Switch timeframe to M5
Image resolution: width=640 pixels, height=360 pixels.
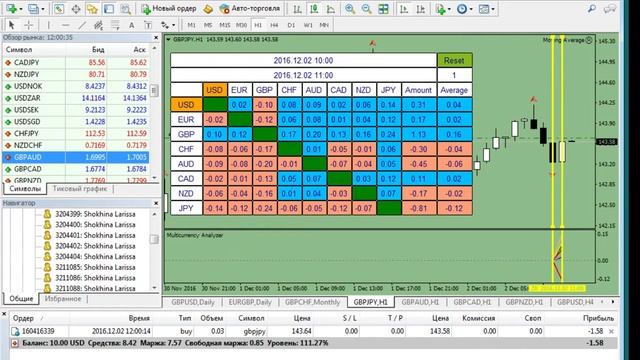pyautogui.click(x=208, y=25)
